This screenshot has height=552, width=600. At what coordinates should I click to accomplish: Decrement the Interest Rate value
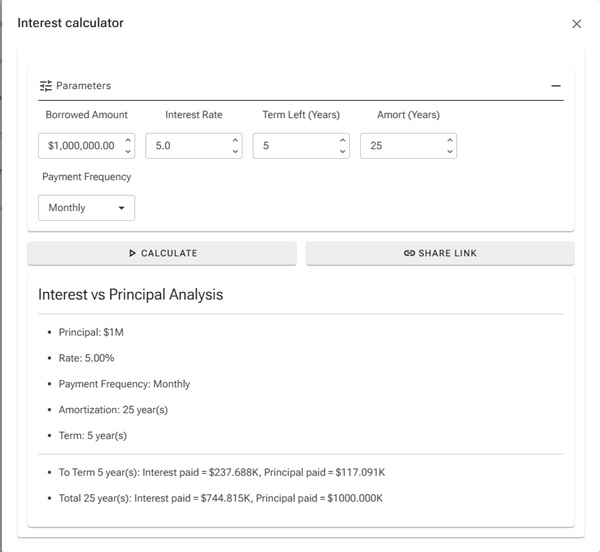235,152
